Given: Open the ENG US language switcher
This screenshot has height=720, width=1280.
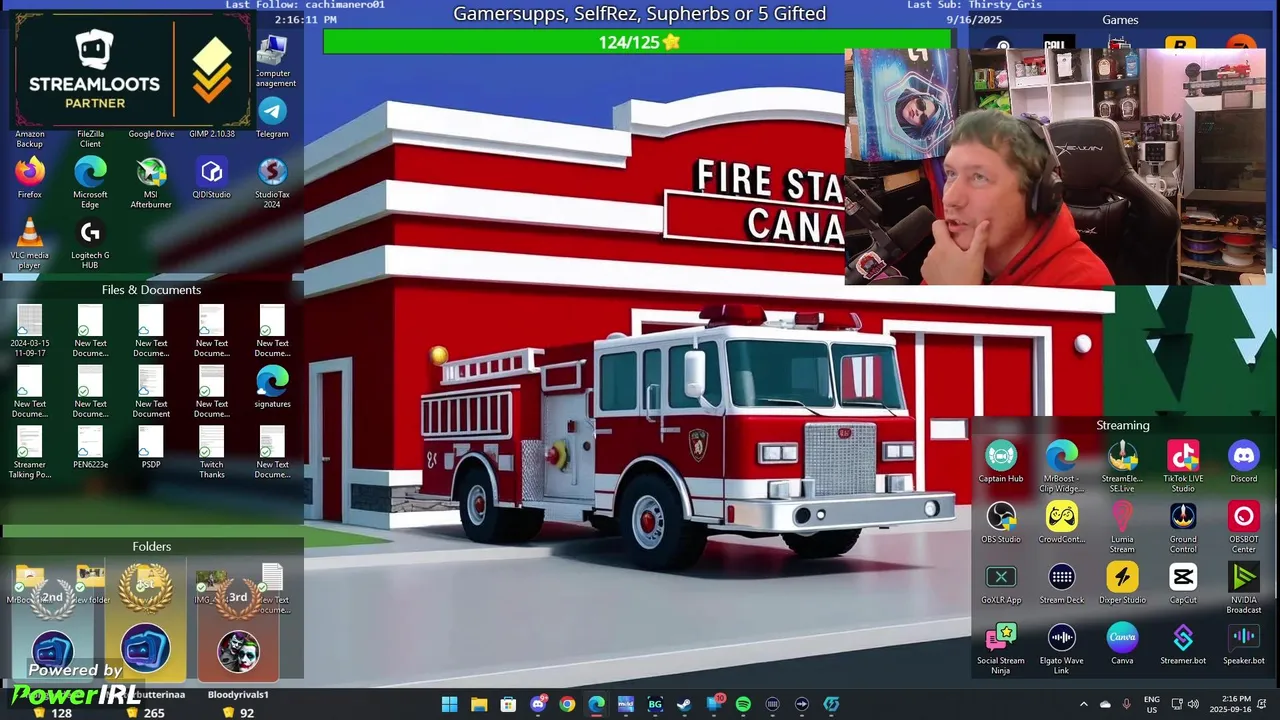Looking at the screenshot, I should (1152, 704).
